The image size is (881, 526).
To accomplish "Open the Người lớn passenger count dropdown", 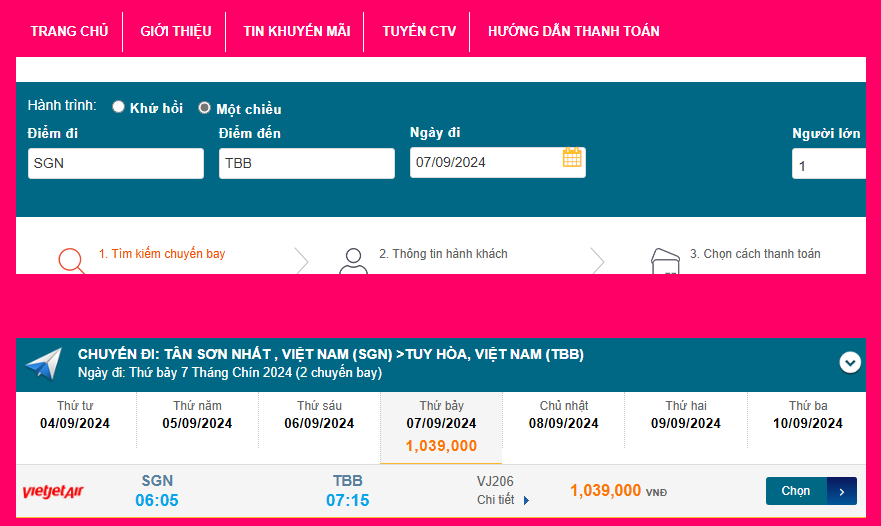I will point(828,164).
